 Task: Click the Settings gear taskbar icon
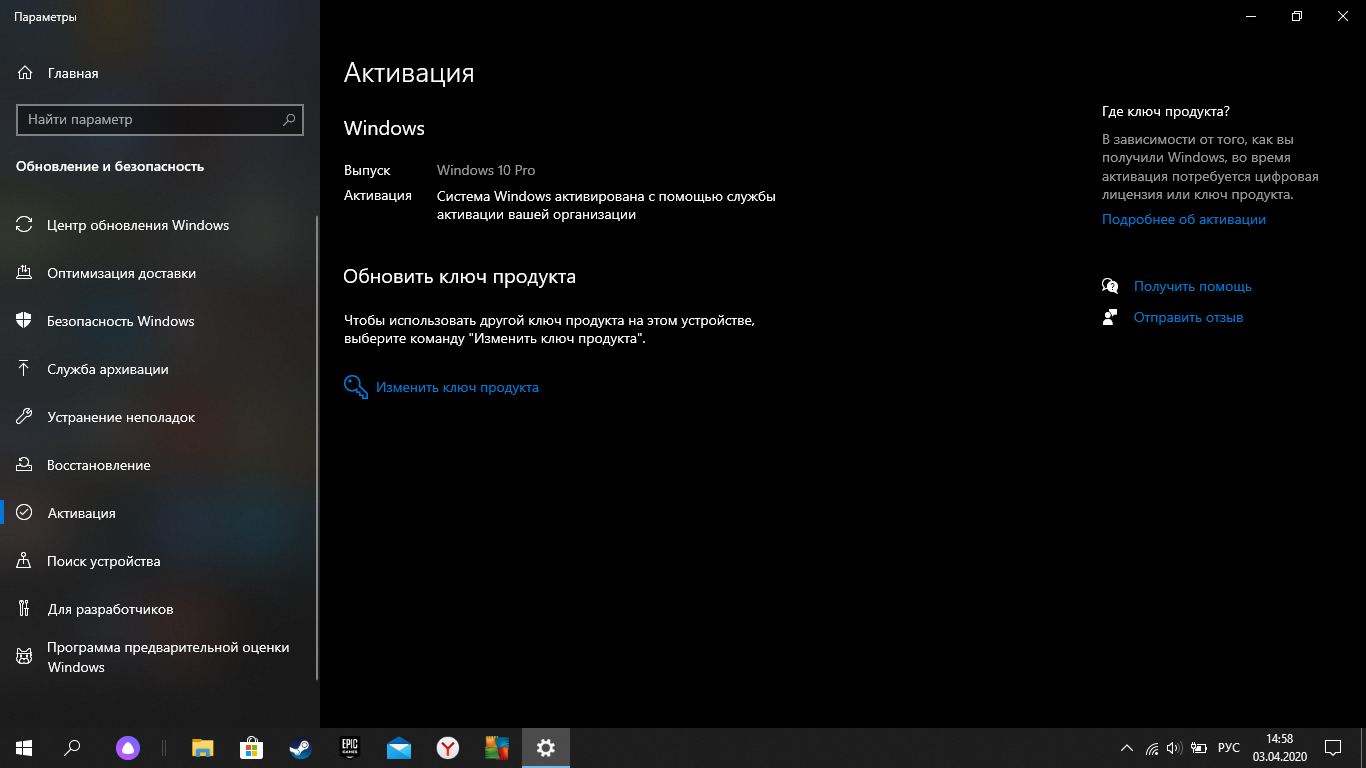click(x=545, y=747)
